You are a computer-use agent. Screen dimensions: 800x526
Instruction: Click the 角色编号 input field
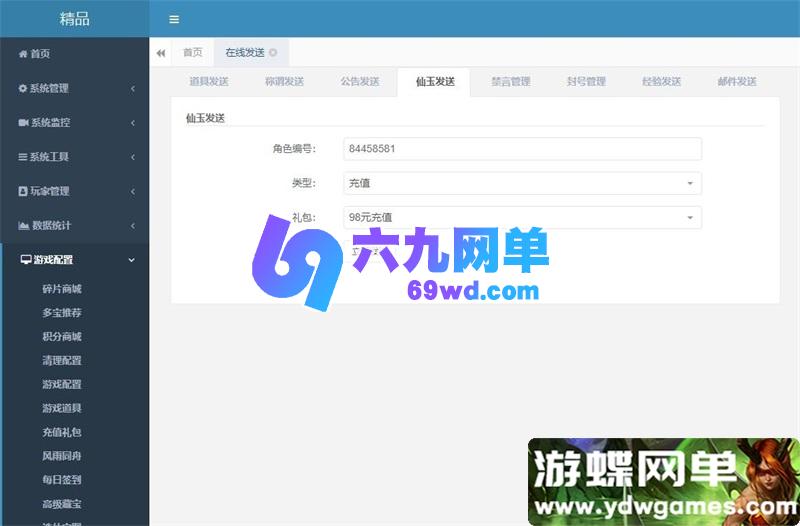(522, 149)
